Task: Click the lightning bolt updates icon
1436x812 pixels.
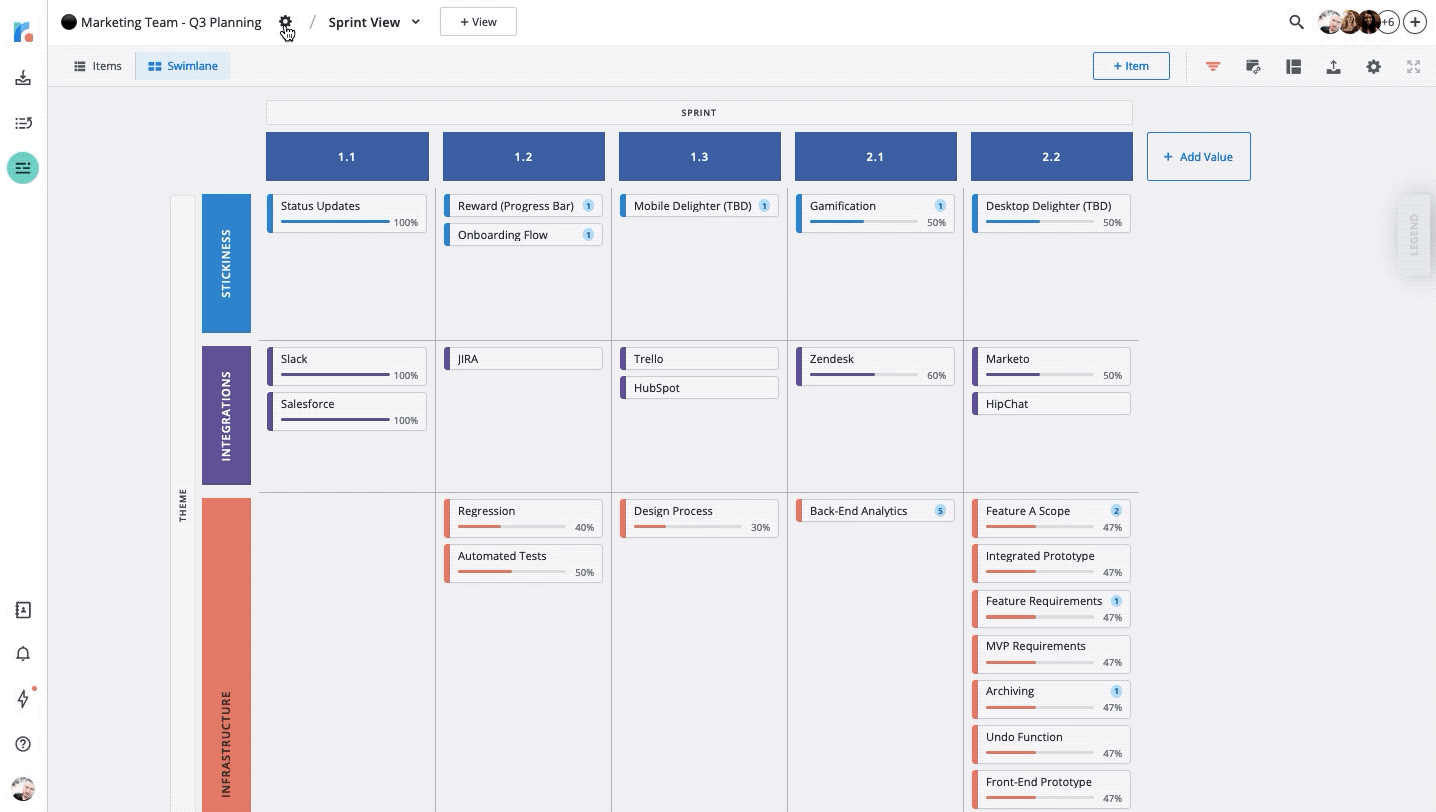Action: (24, 698)
